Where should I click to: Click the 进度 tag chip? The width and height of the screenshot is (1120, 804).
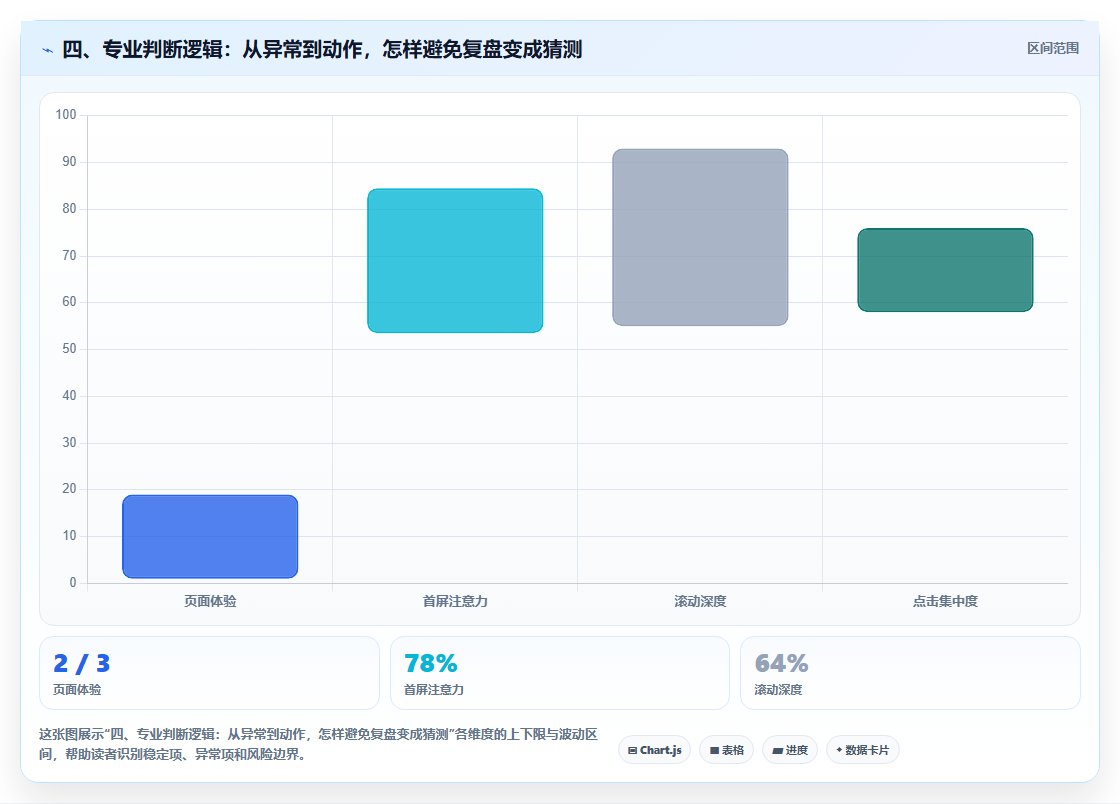point(790,750)
